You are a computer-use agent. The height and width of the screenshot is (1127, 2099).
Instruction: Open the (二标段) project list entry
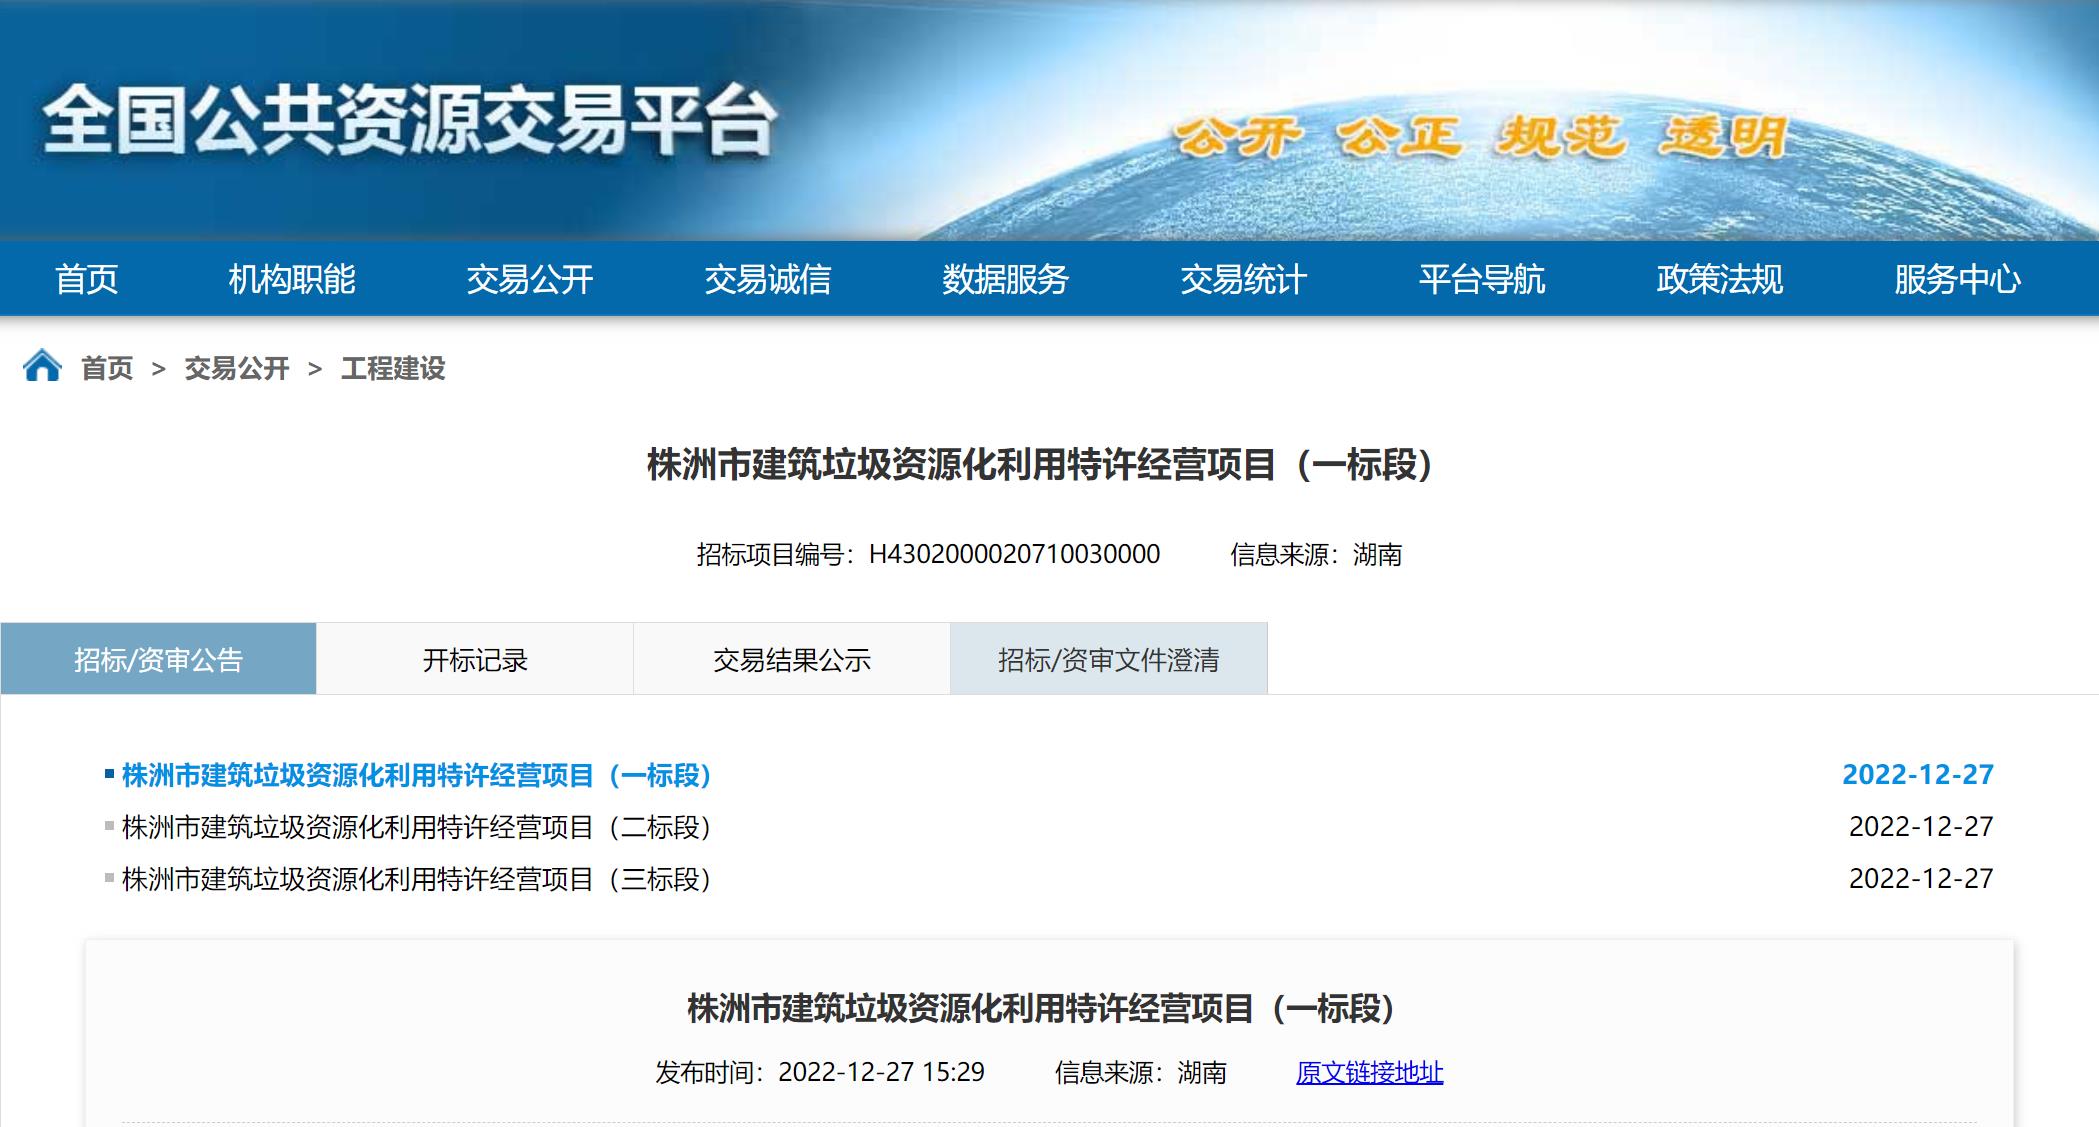(416, 827)
